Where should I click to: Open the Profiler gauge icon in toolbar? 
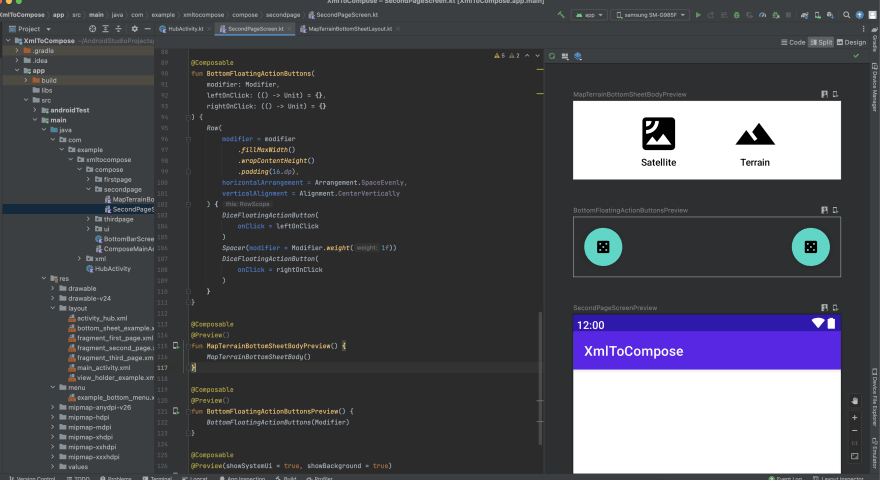[x=763, y=15]
